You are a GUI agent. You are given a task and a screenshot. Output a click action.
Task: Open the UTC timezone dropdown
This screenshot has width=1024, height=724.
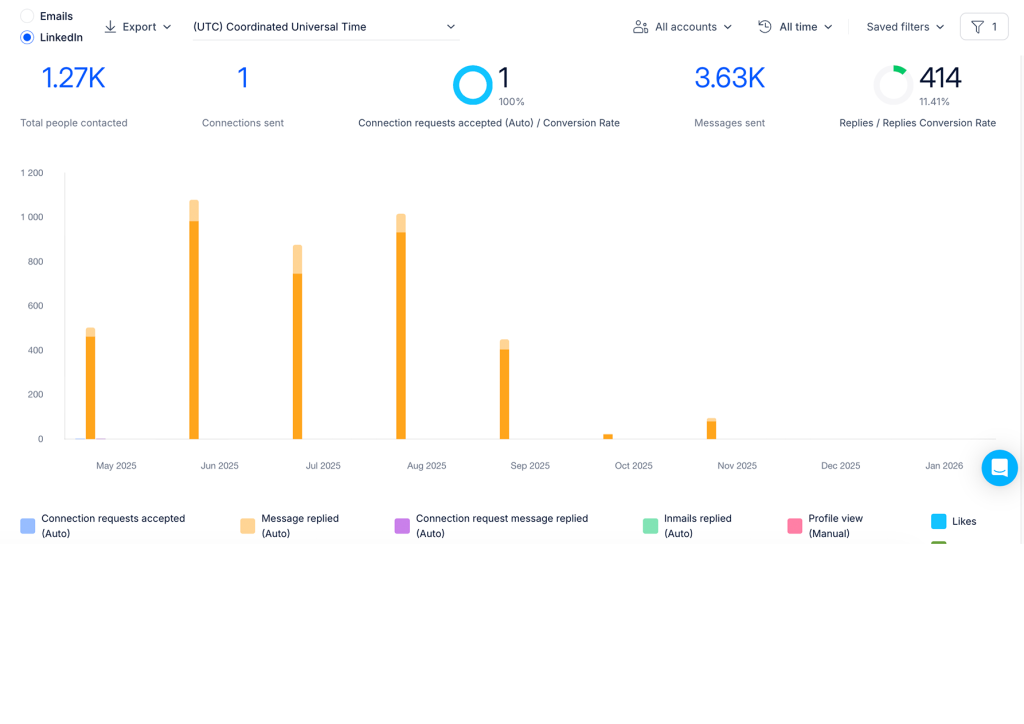tap(325, 27)
